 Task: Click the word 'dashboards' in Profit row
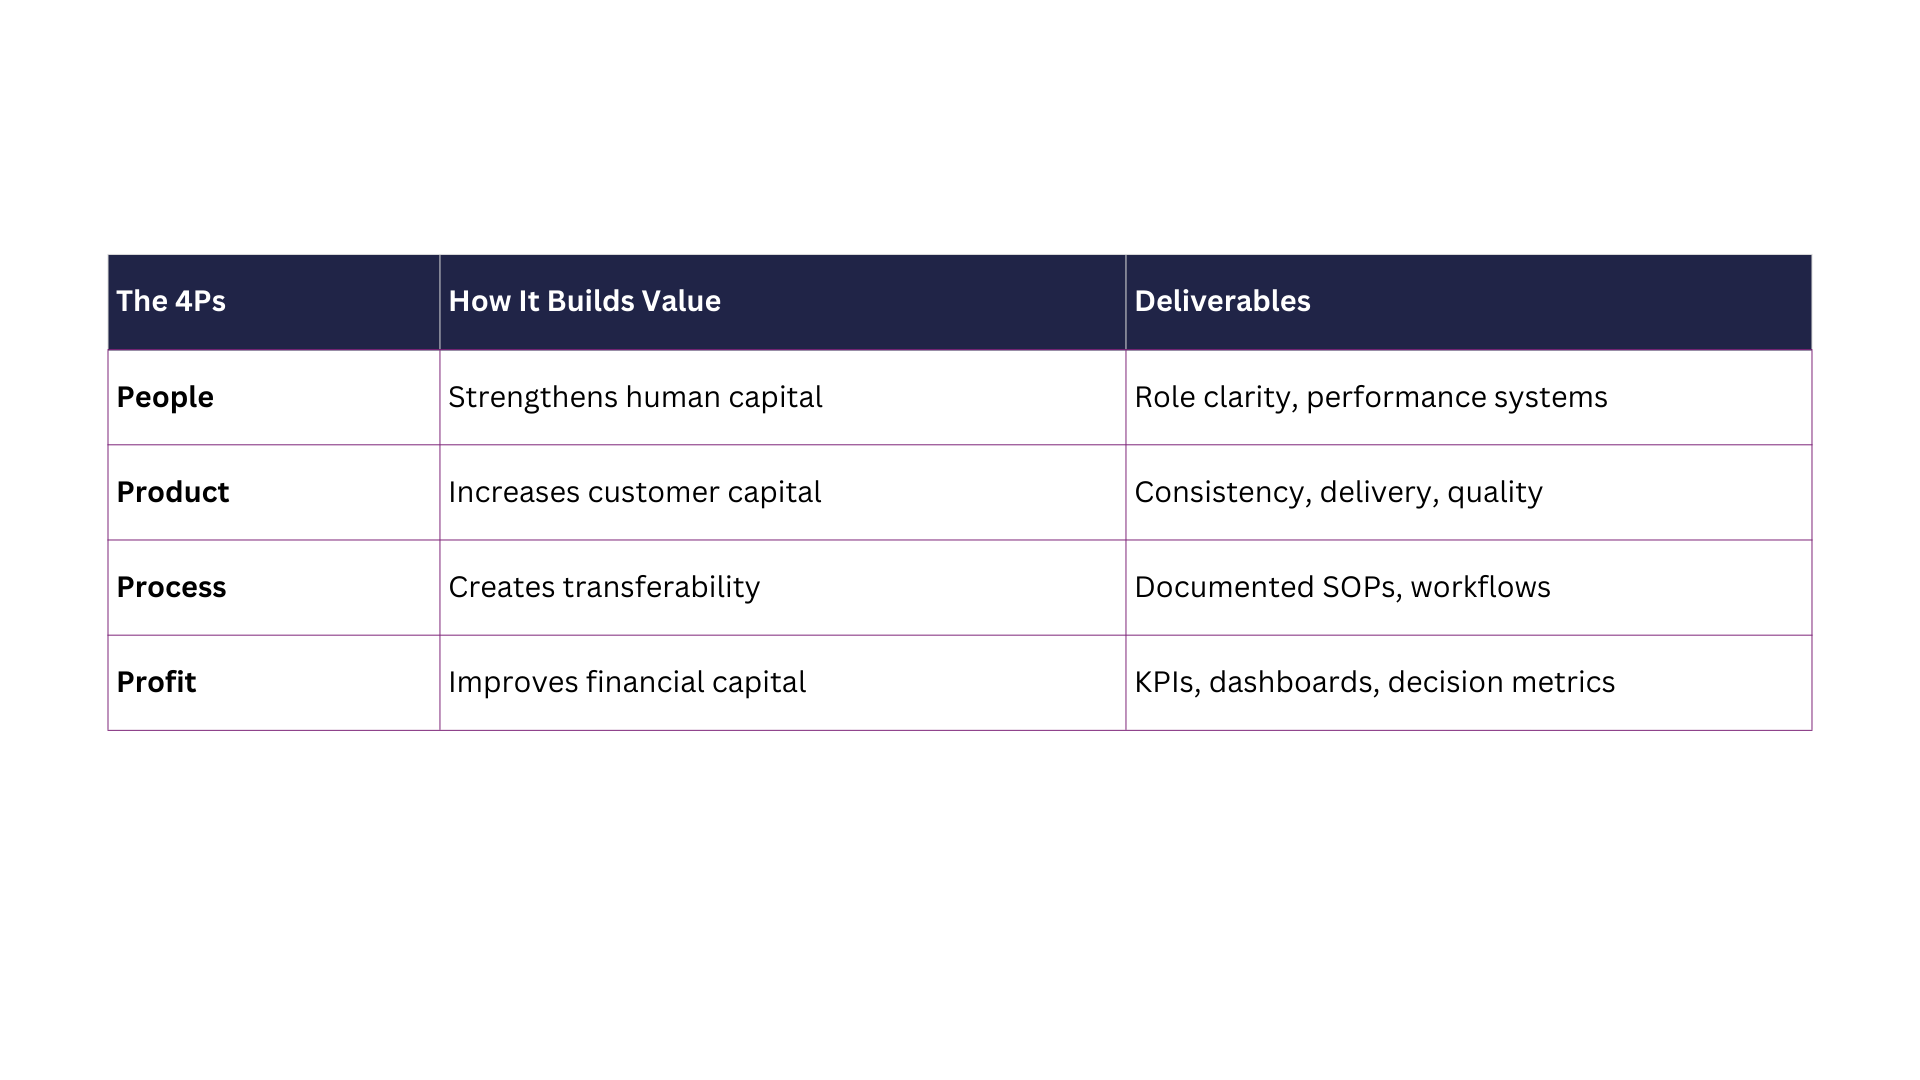point(1293,682)
